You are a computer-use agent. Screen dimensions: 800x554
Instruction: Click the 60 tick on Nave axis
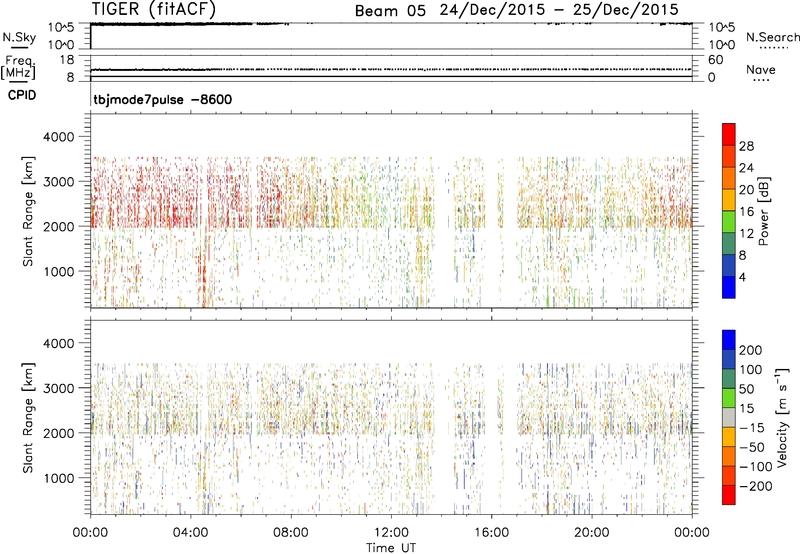[x=715, y=60]
